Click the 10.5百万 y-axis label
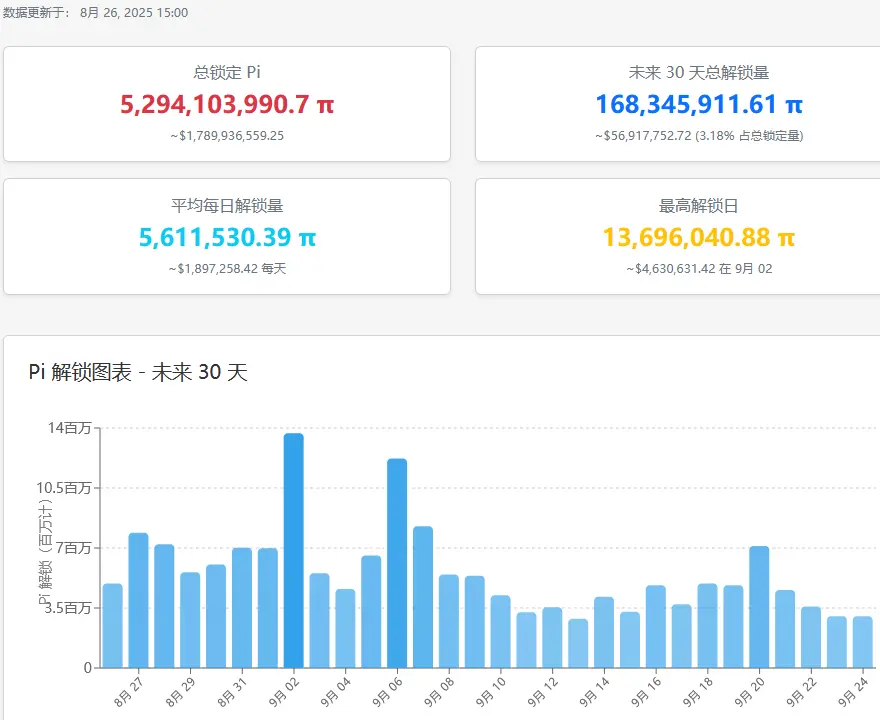 64,488
